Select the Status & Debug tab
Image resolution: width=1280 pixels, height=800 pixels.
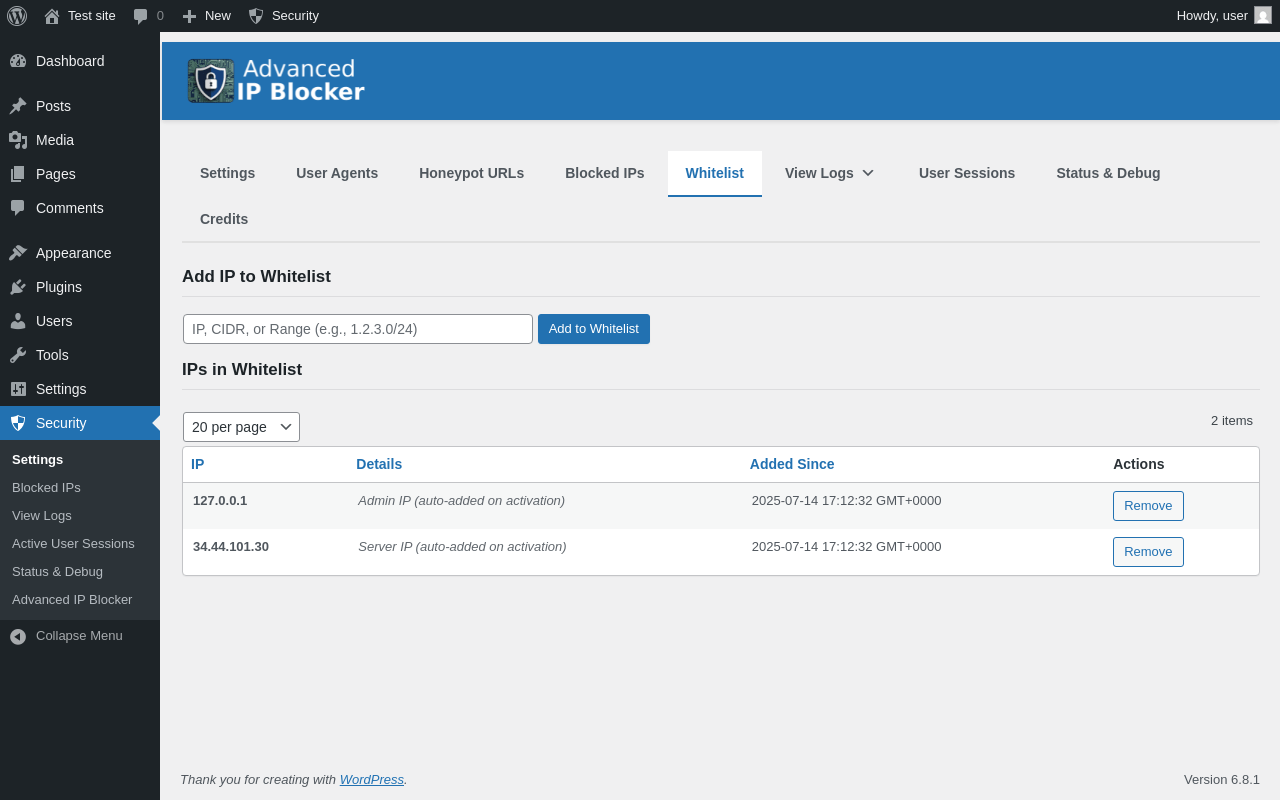click(1109, 173)
